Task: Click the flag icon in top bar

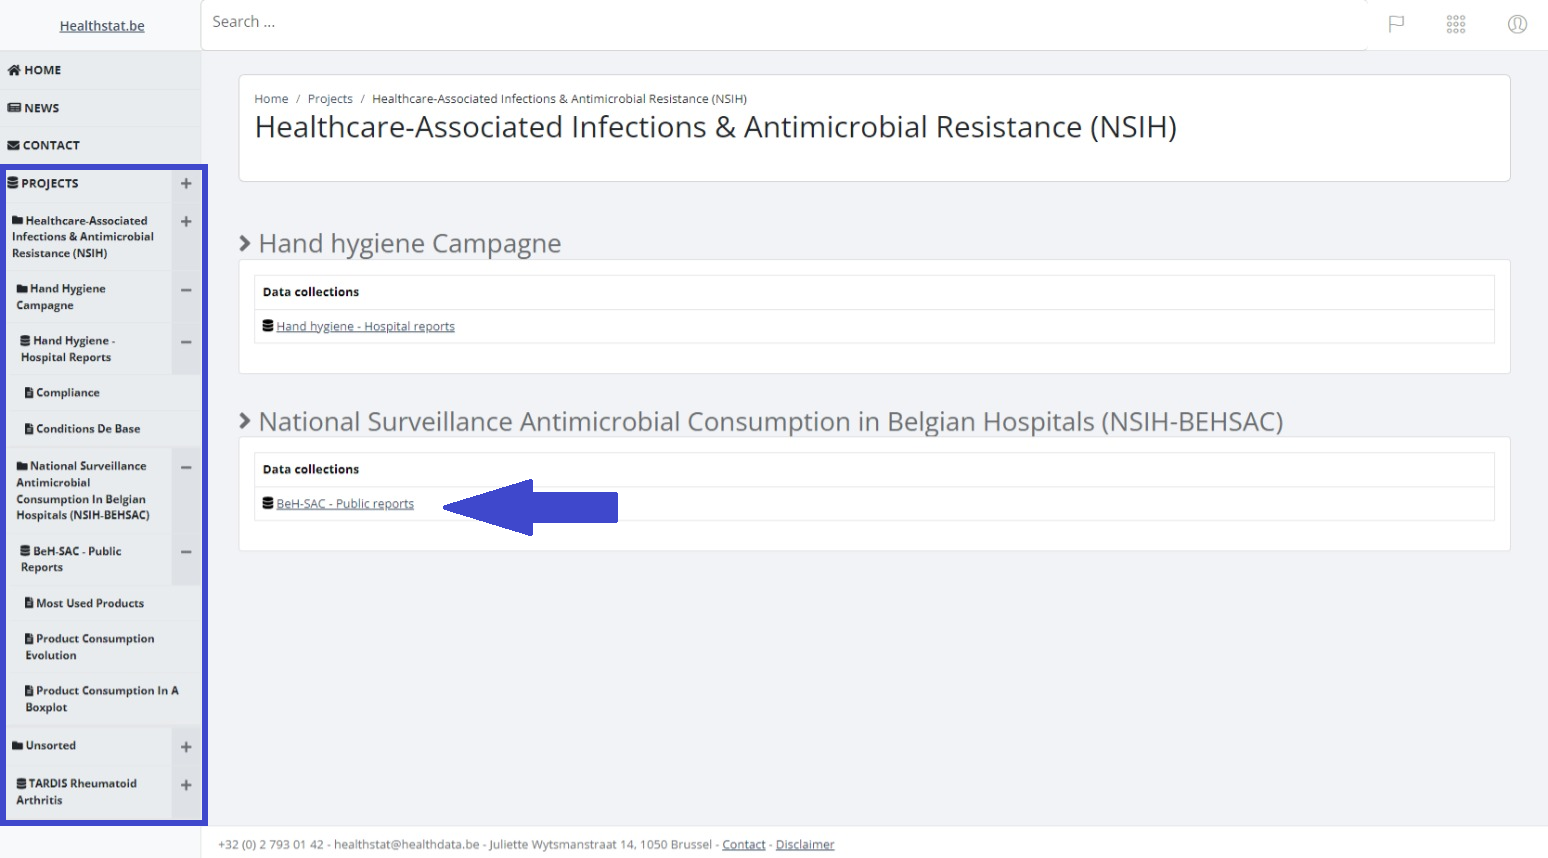Action: (1396, 24)
